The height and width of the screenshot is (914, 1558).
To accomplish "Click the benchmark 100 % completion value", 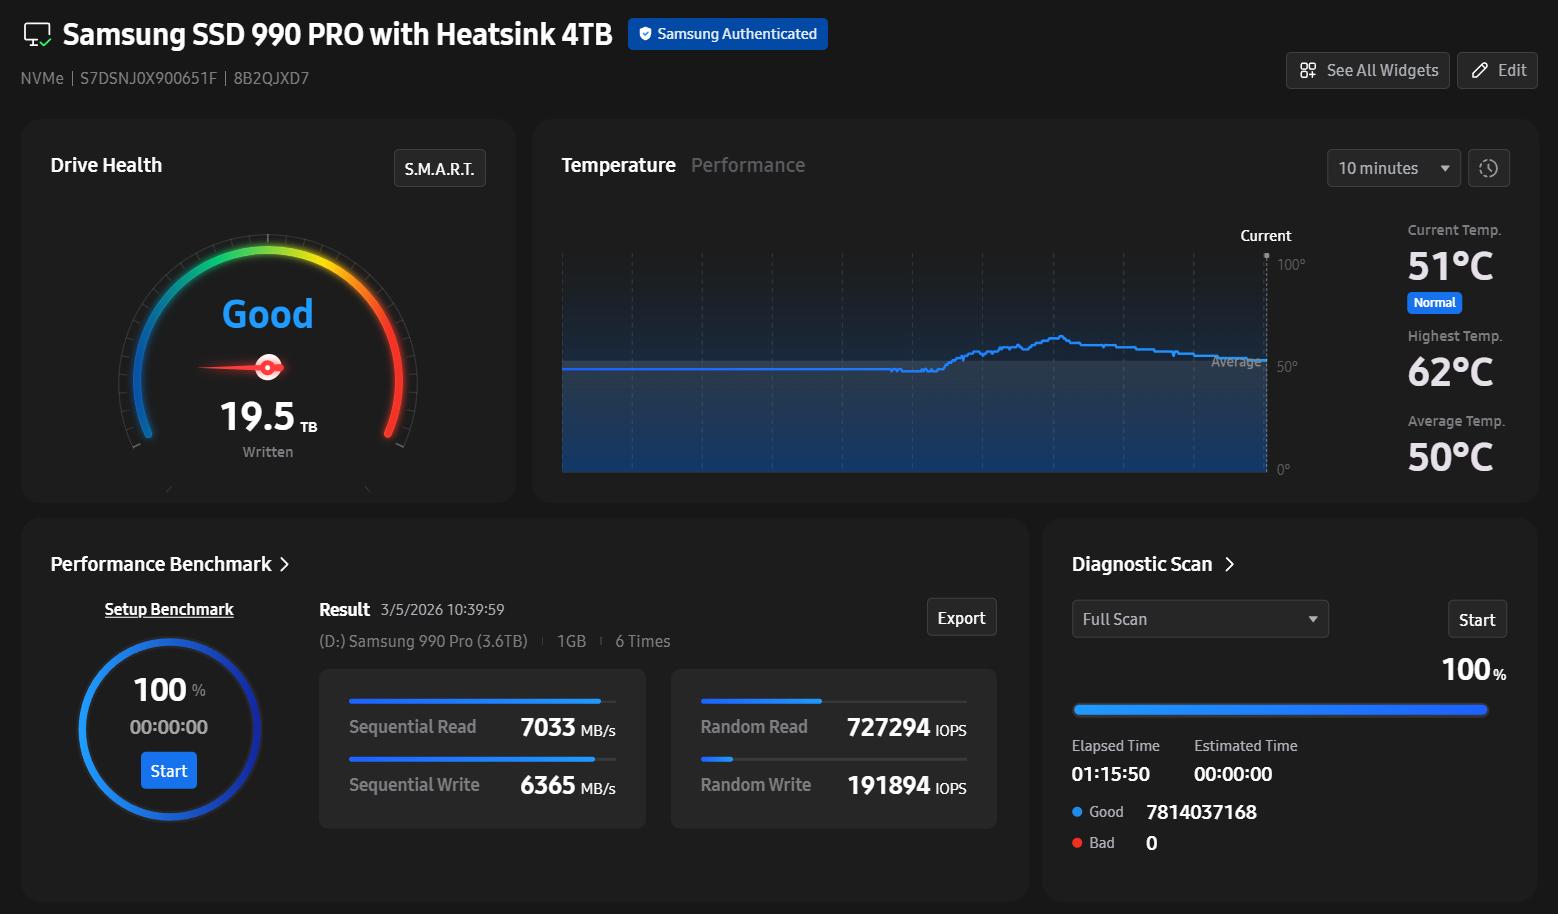I will [x=169, y=690].
